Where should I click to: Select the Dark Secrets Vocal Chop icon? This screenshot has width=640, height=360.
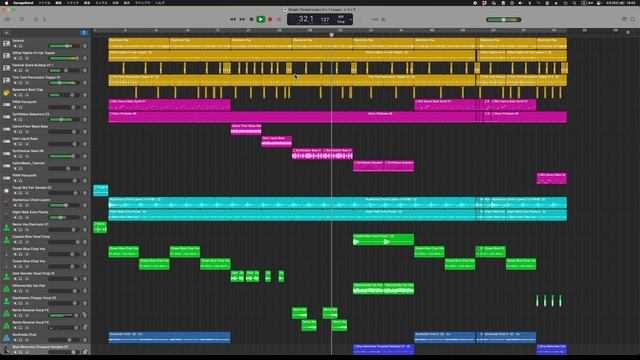pos(6,276)
